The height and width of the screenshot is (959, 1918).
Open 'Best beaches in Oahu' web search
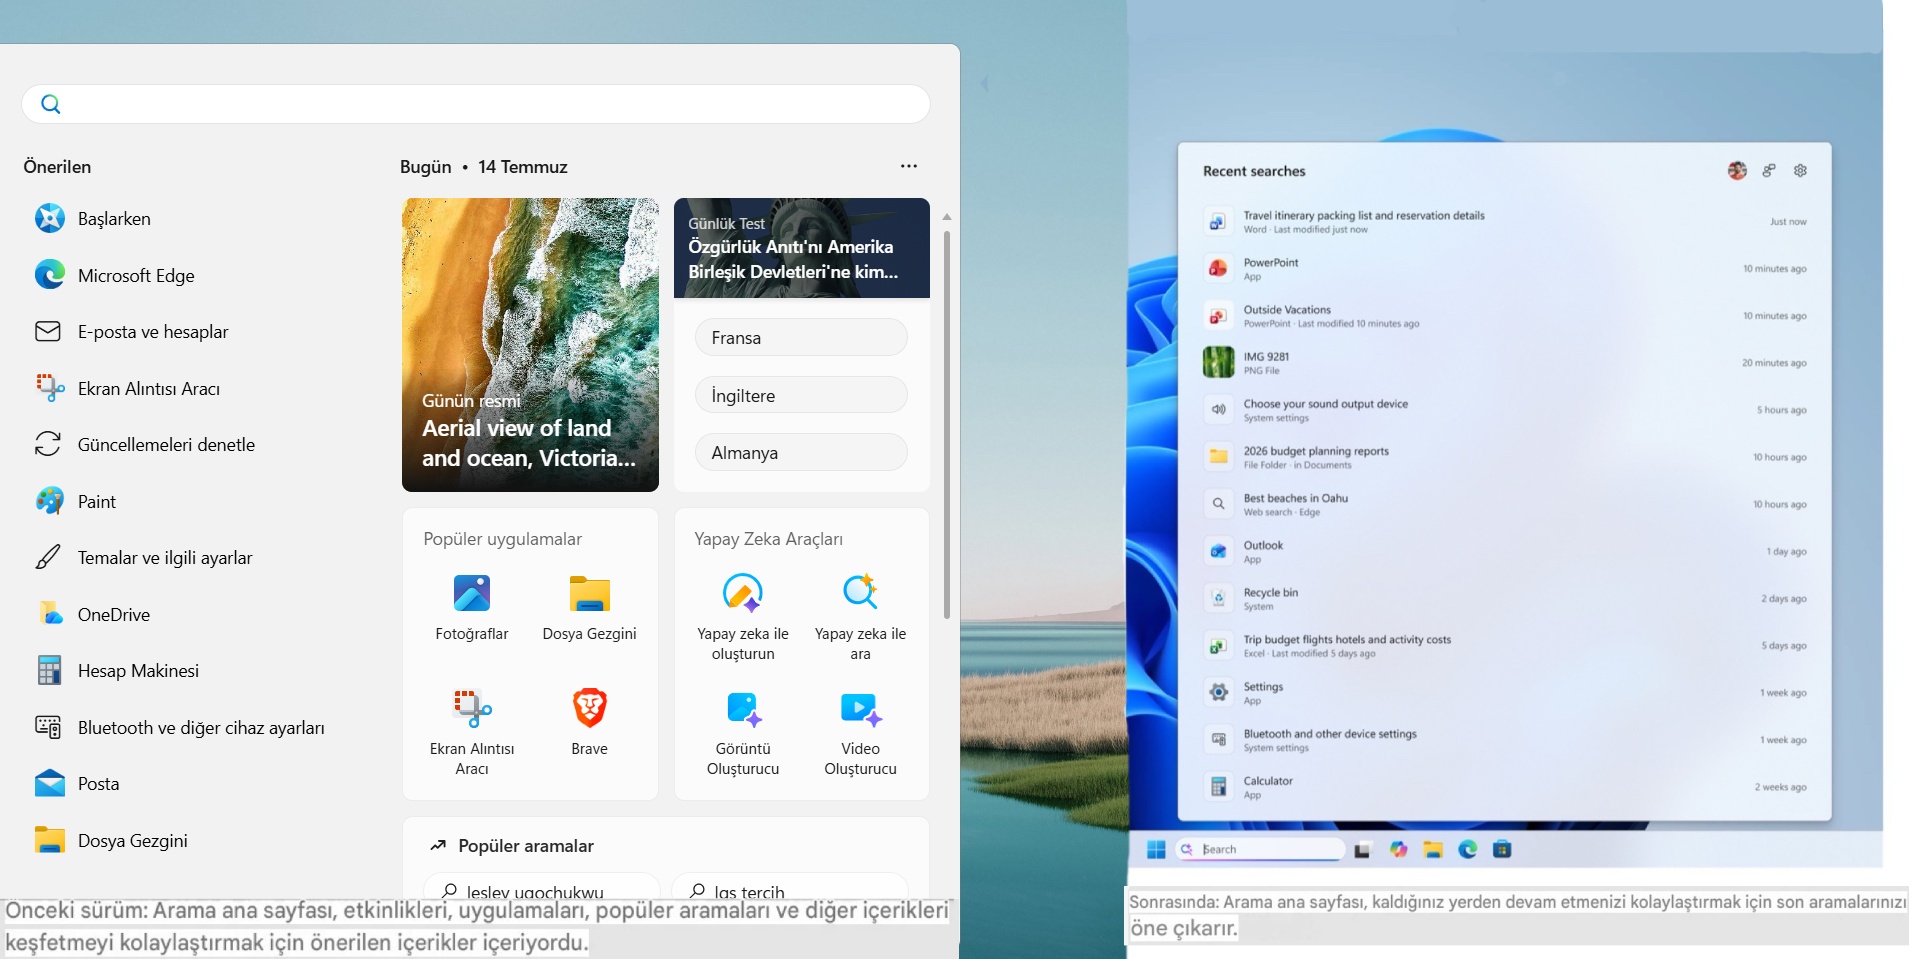click(x=1505, y=504)
